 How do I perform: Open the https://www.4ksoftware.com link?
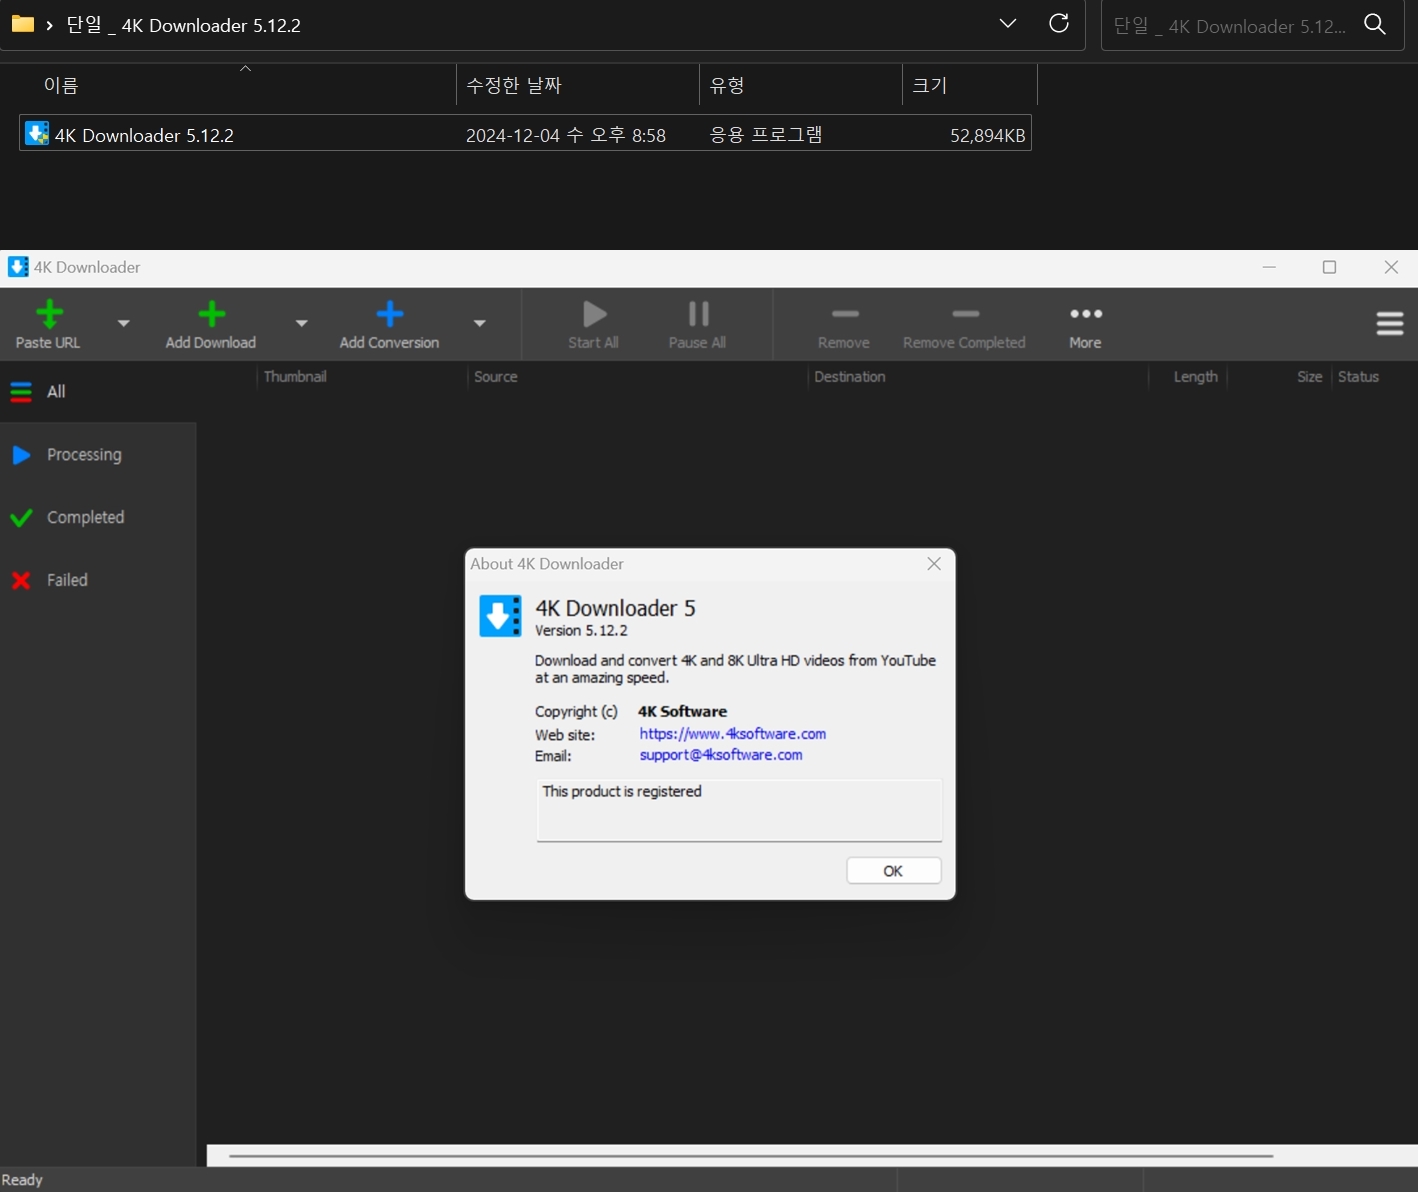[x=733, y=734]
